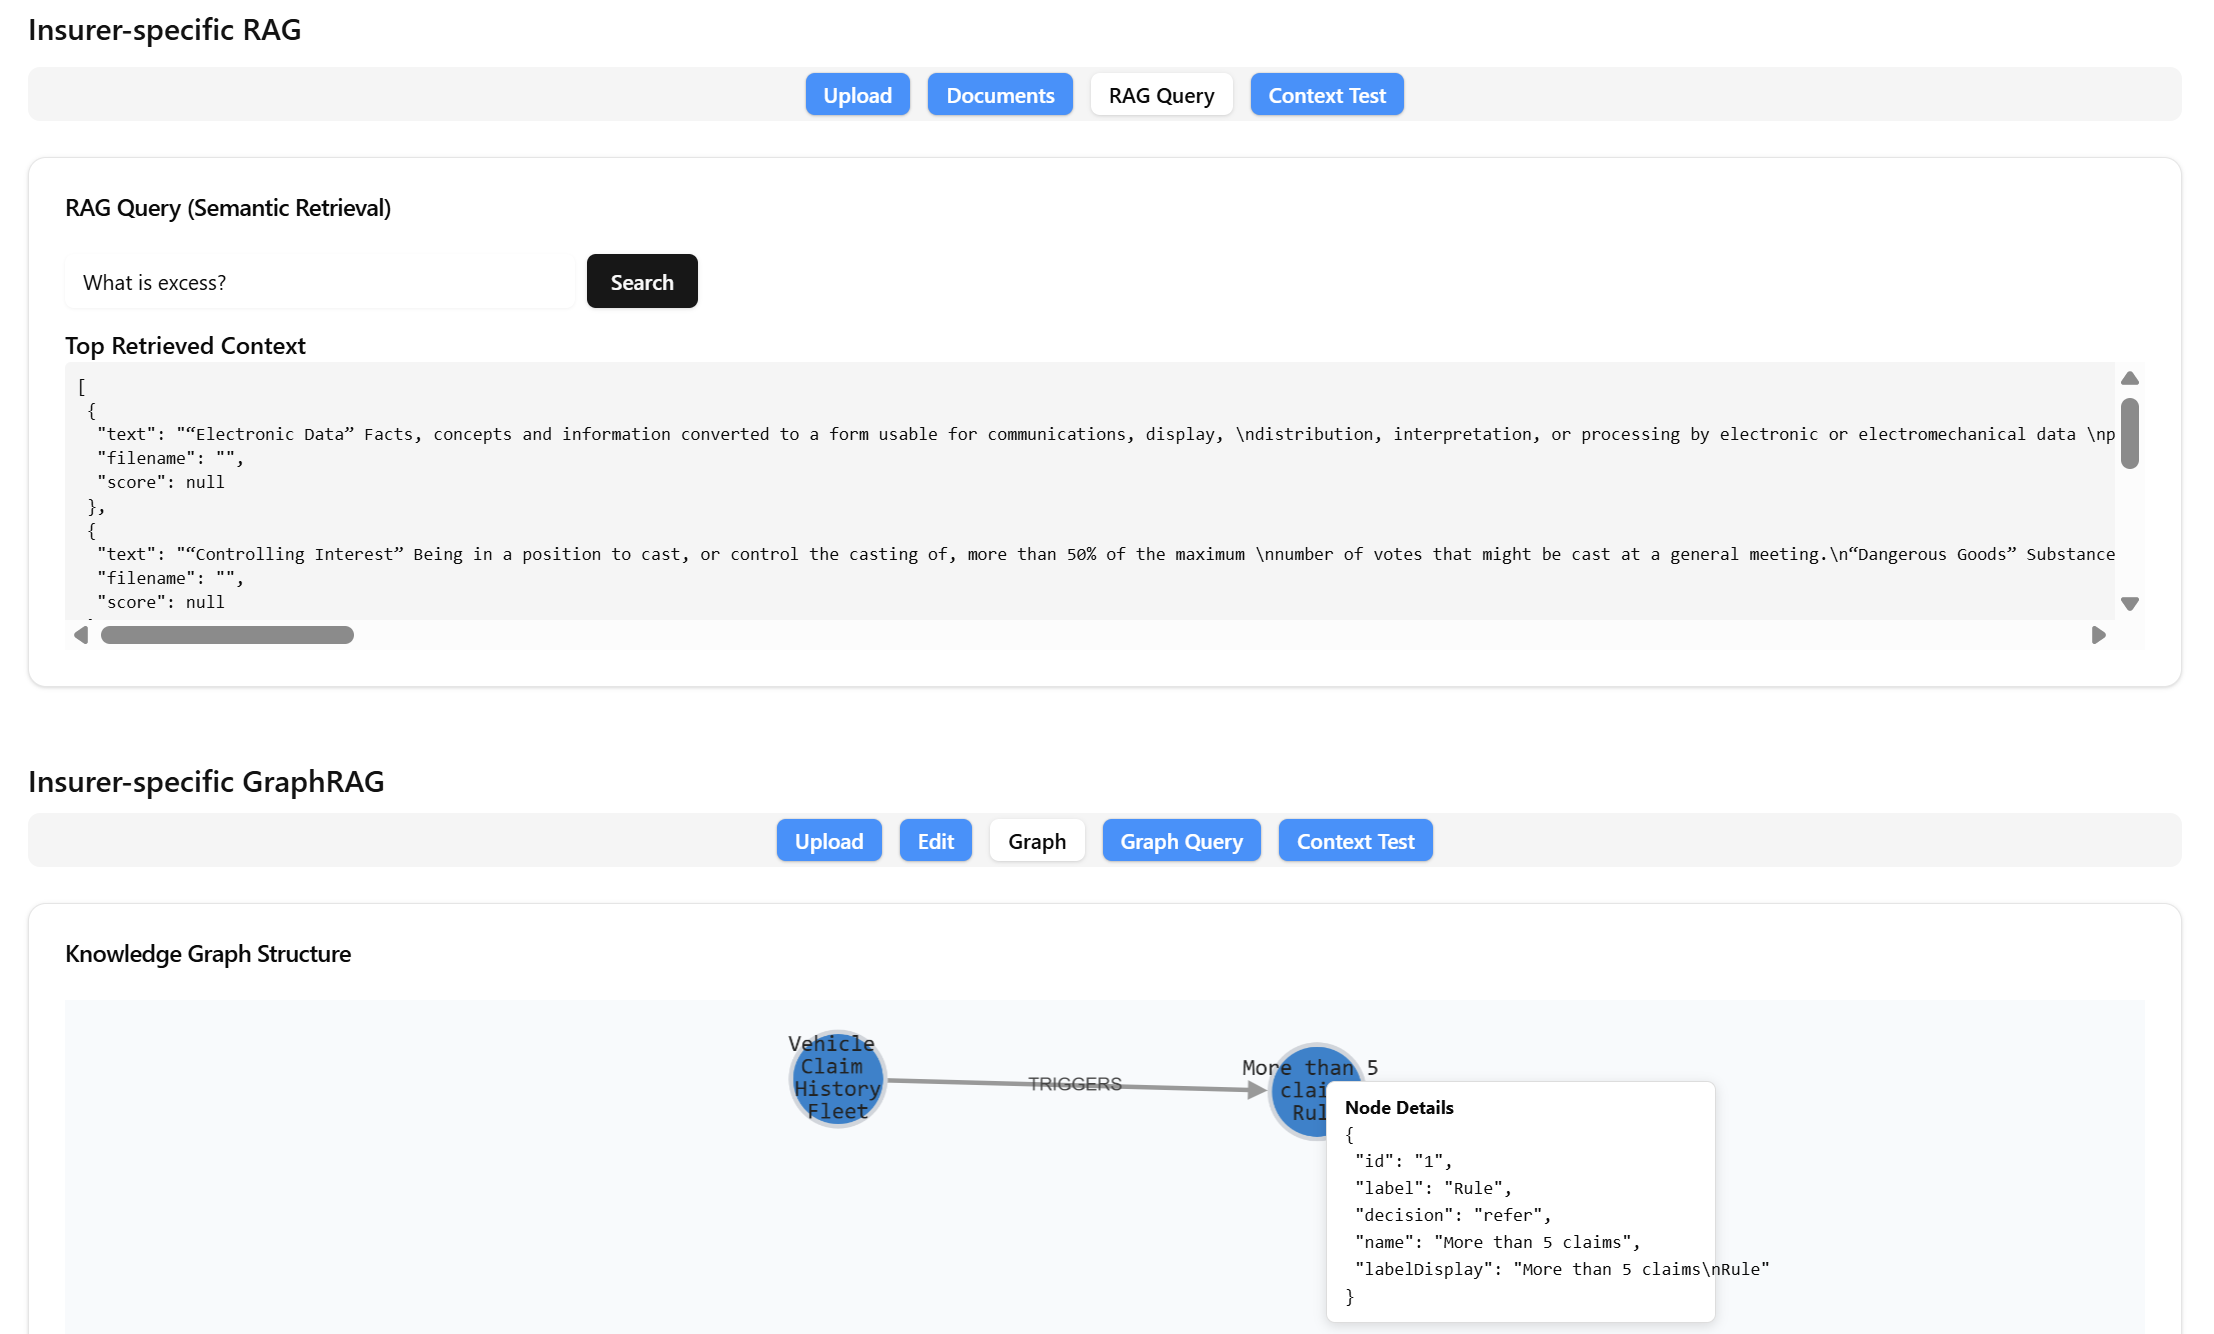Click the vertical scrollbar thumb in context

click(x=2130, y=433)
